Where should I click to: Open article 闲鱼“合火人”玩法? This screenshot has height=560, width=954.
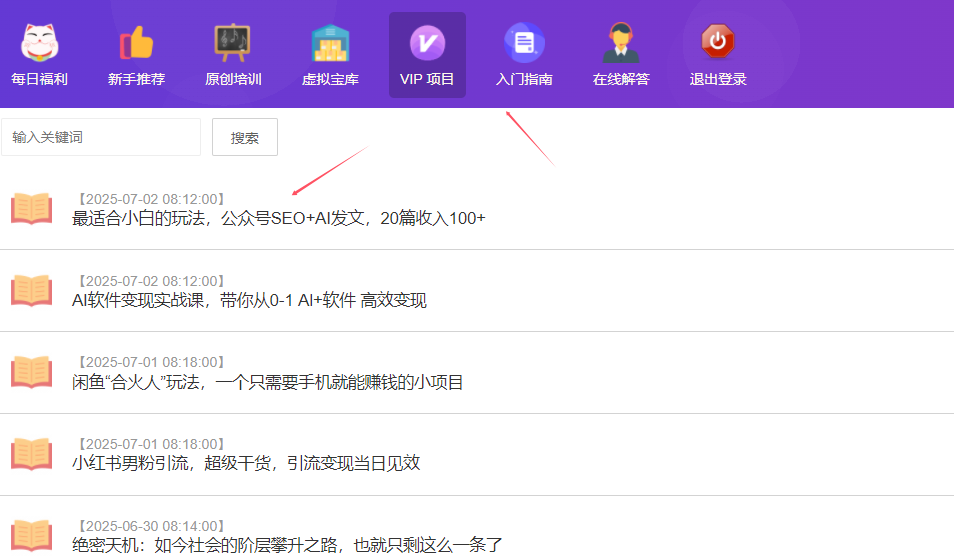[268, 382]
